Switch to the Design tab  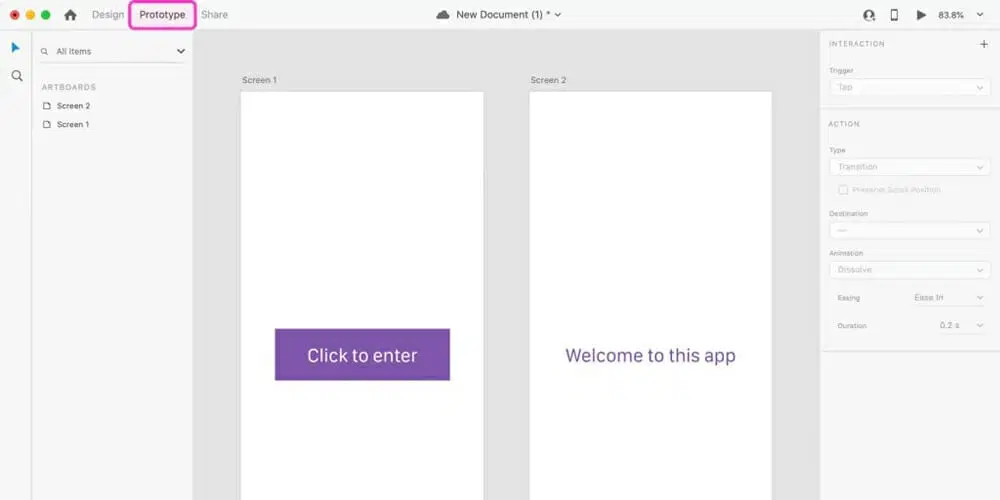click(108, 15)
